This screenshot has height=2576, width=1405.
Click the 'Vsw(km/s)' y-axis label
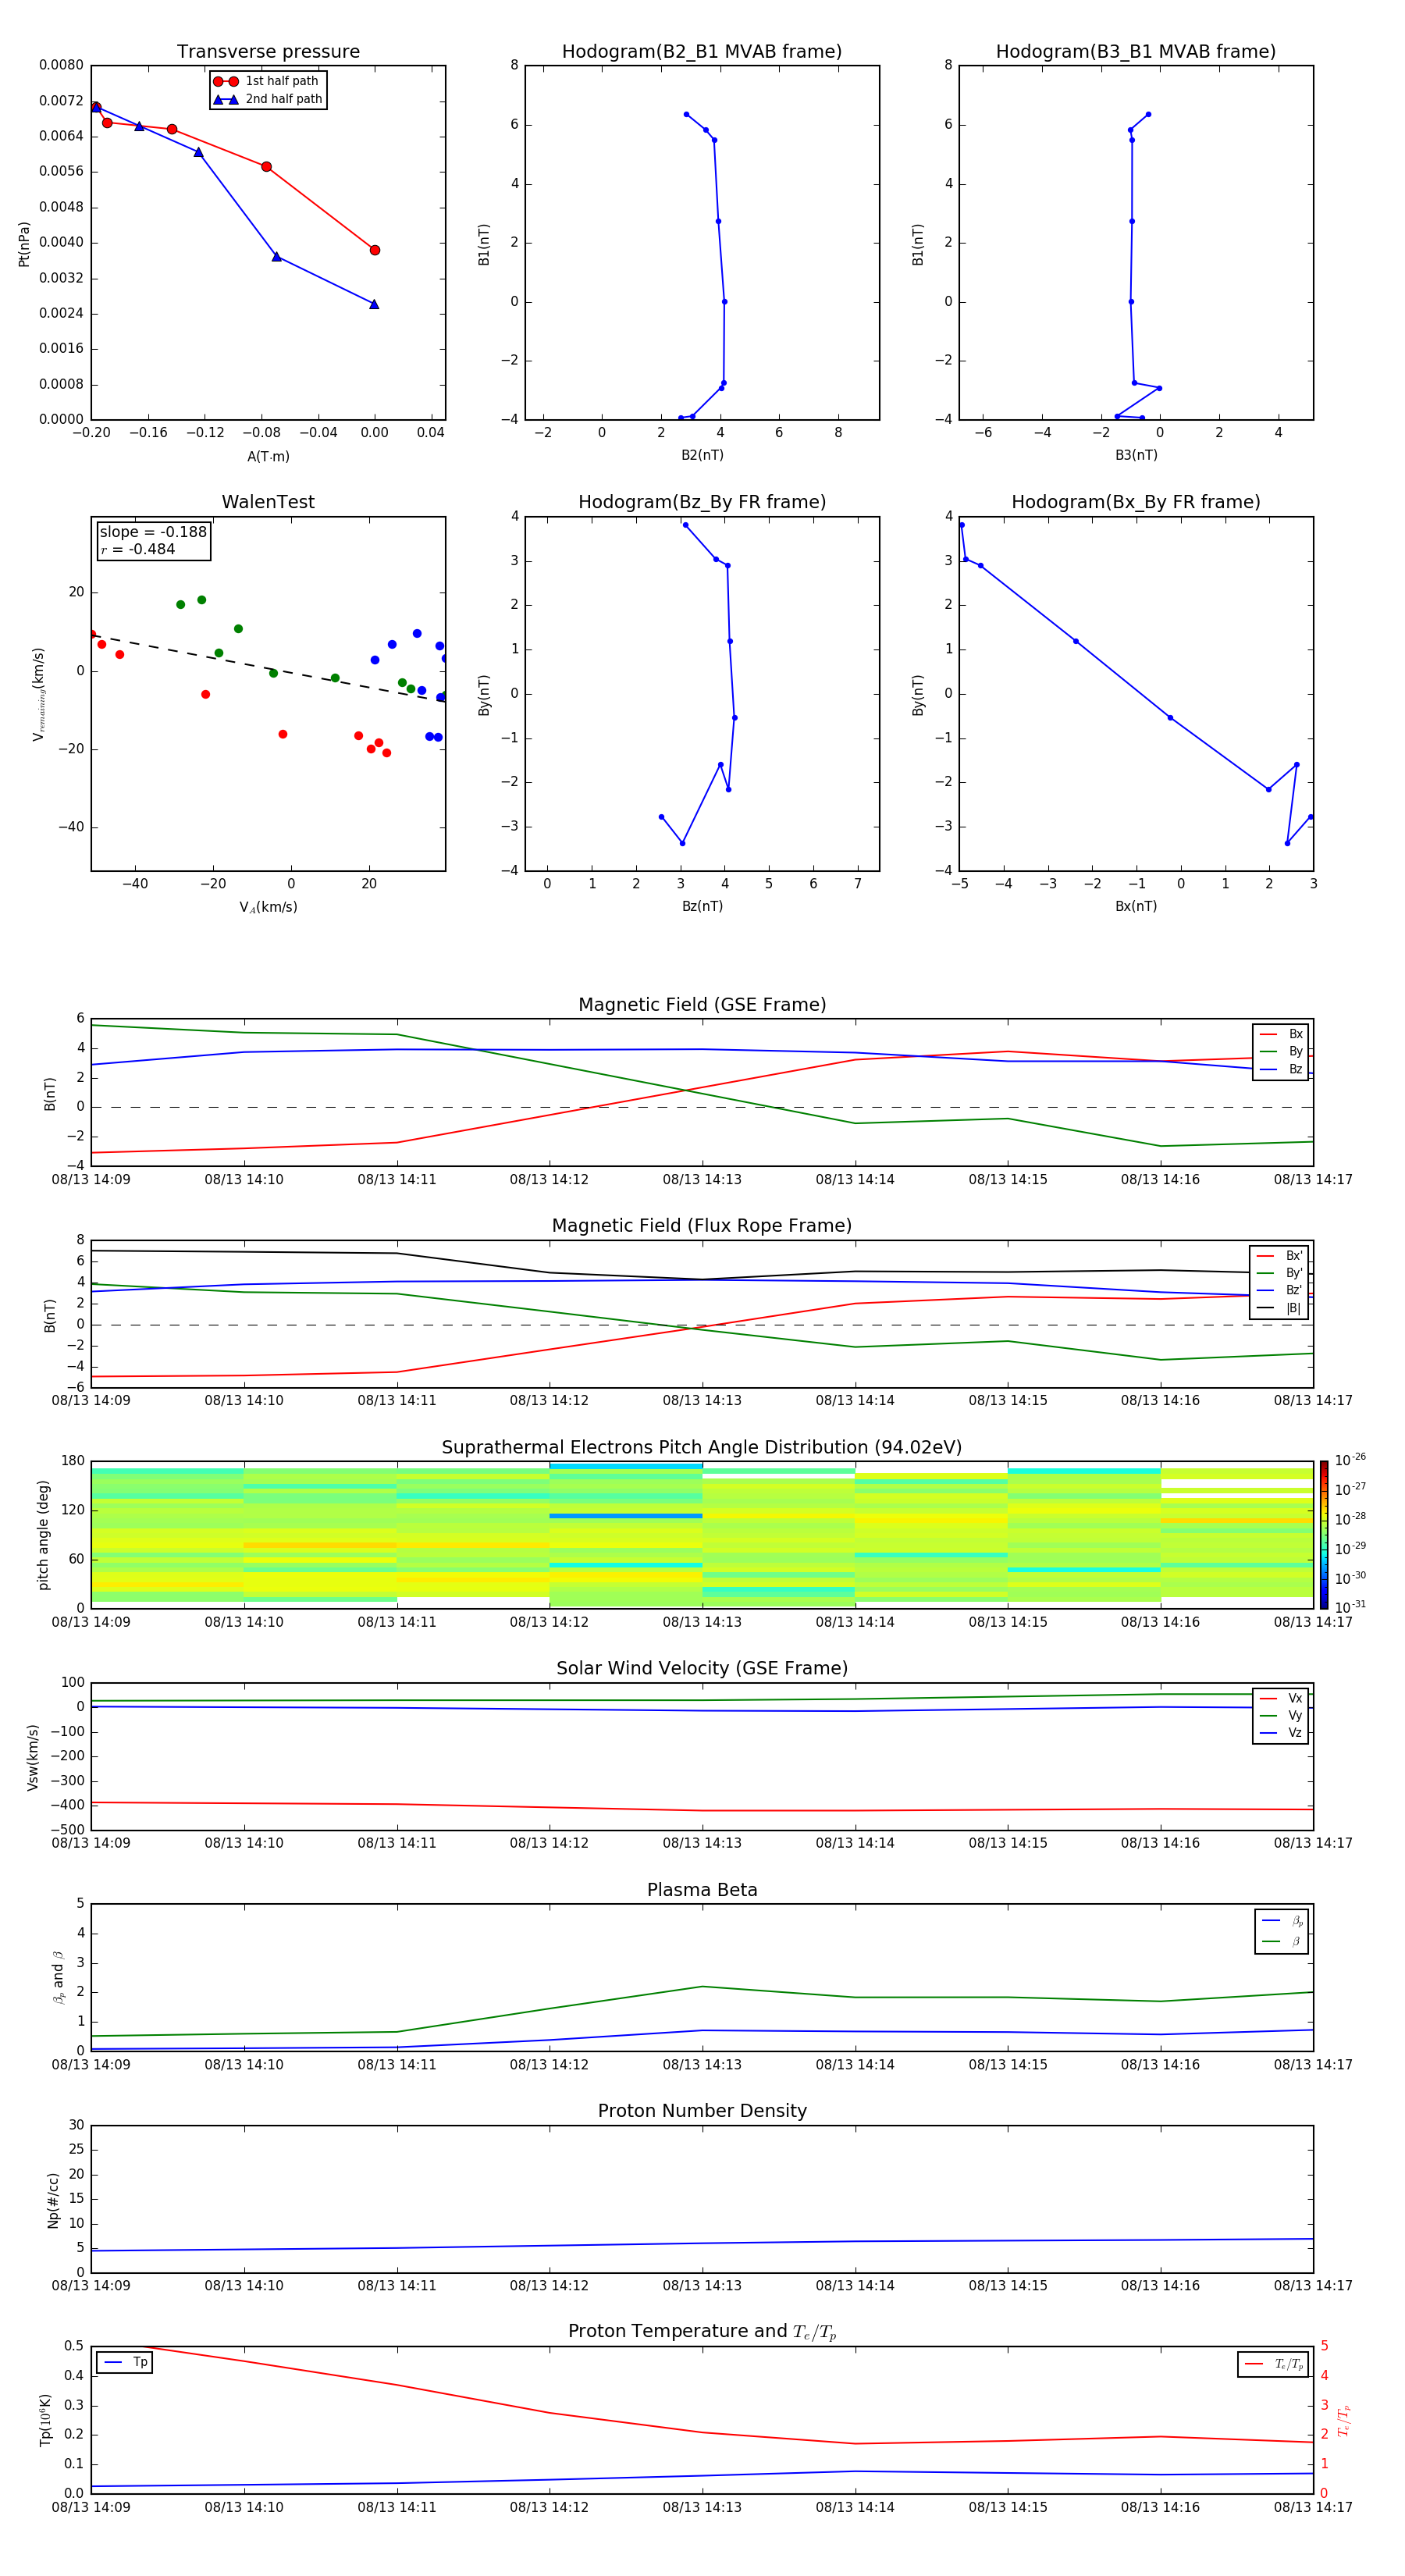pos(32,1757)
